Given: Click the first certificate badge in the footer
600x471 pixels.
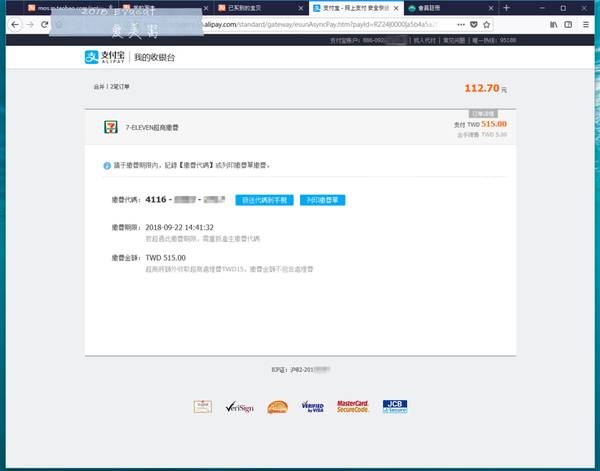Looking at the screenshot, I should (x=203, y=407).
